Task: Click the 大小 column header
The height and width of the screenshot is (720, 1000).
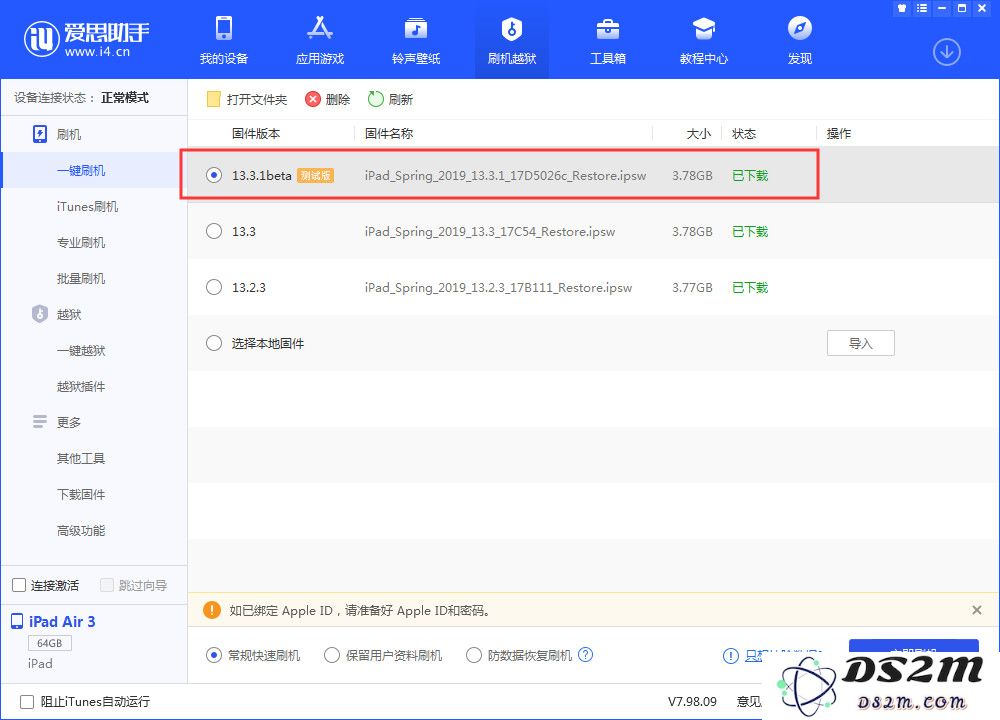Action: point(698,133)
